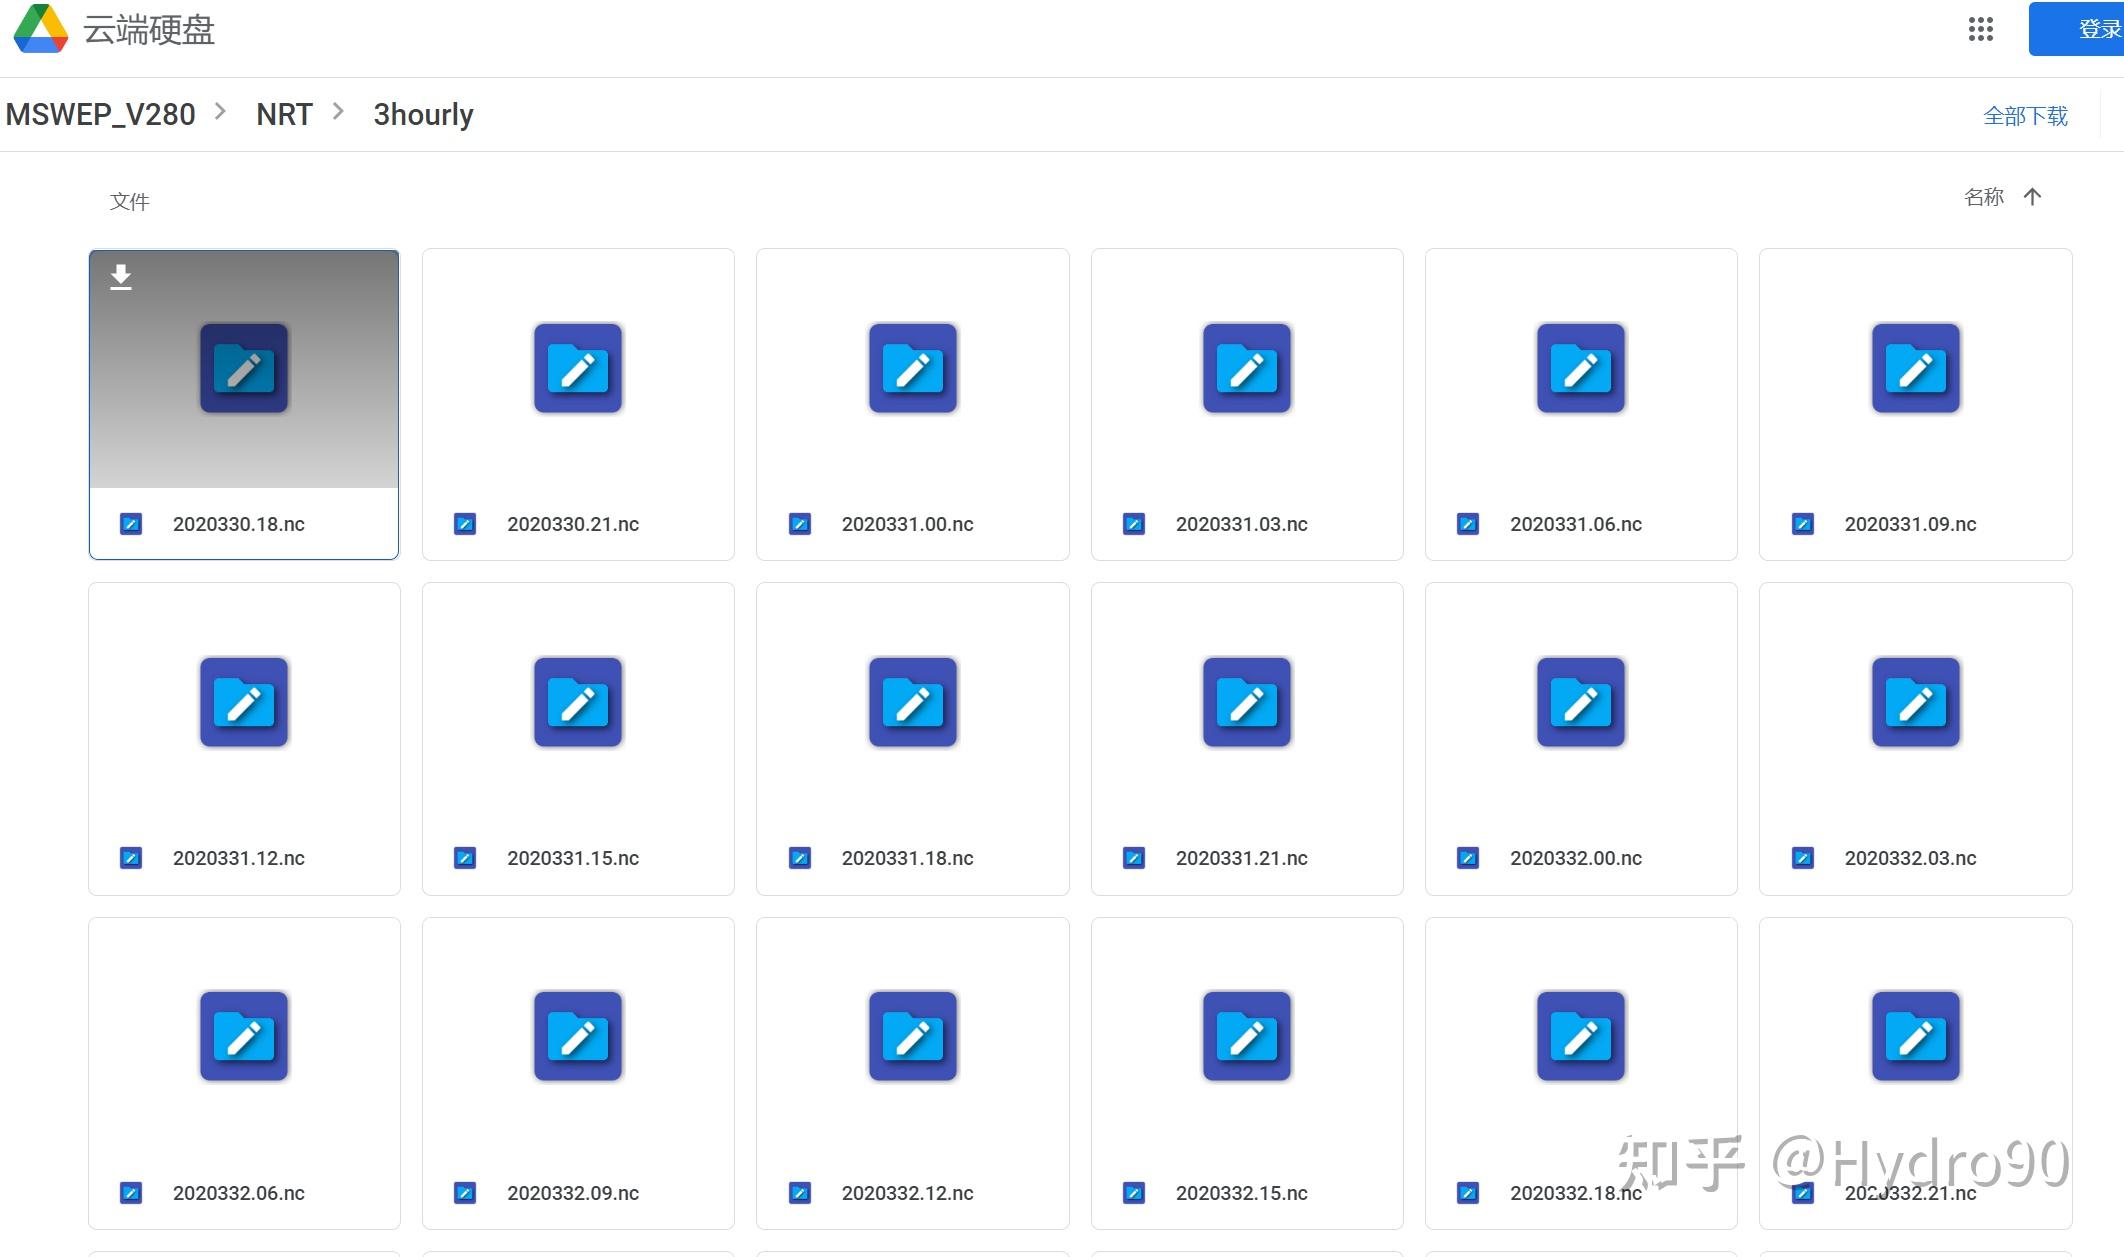
Task: Open file named 2020331.12.nc
Action: [x=238, y=858]
